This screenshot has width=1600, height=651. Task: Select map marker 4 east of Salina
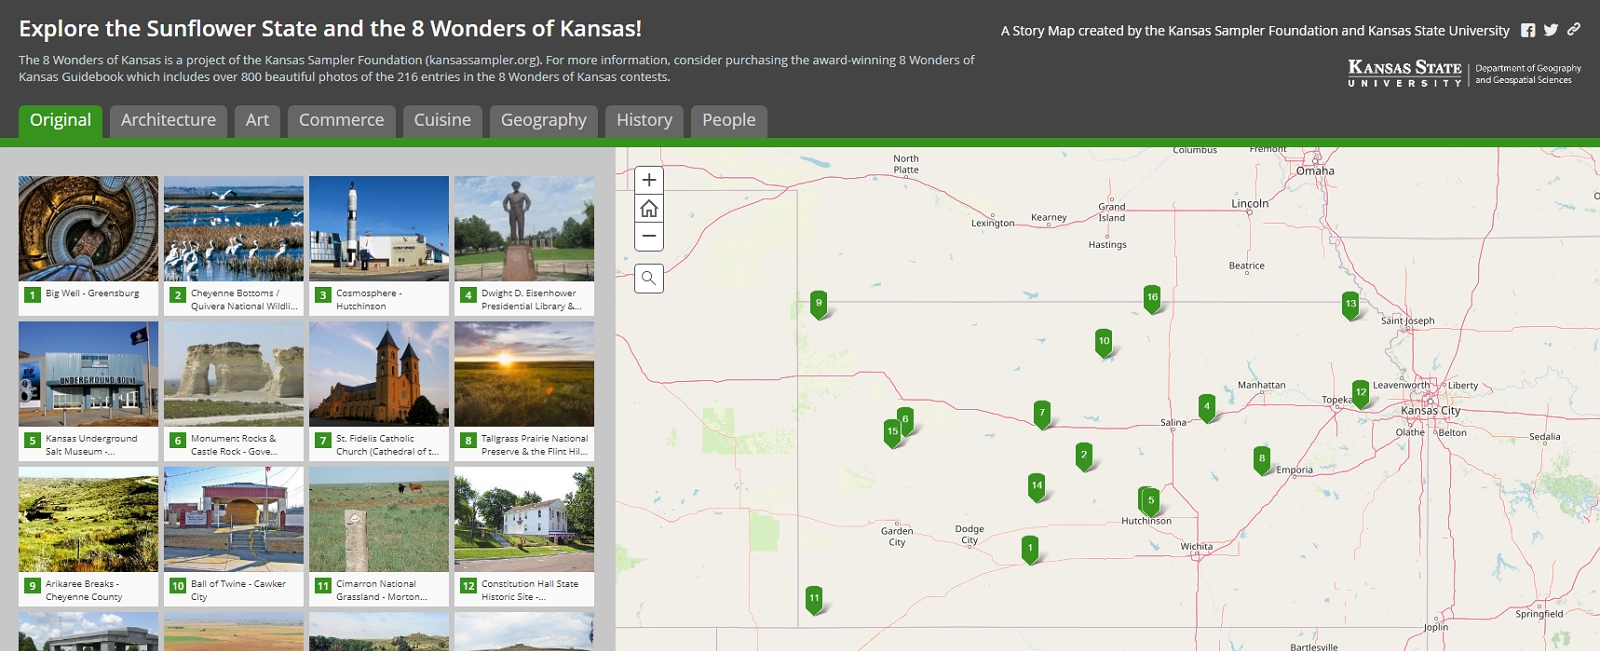[1207, 407]
